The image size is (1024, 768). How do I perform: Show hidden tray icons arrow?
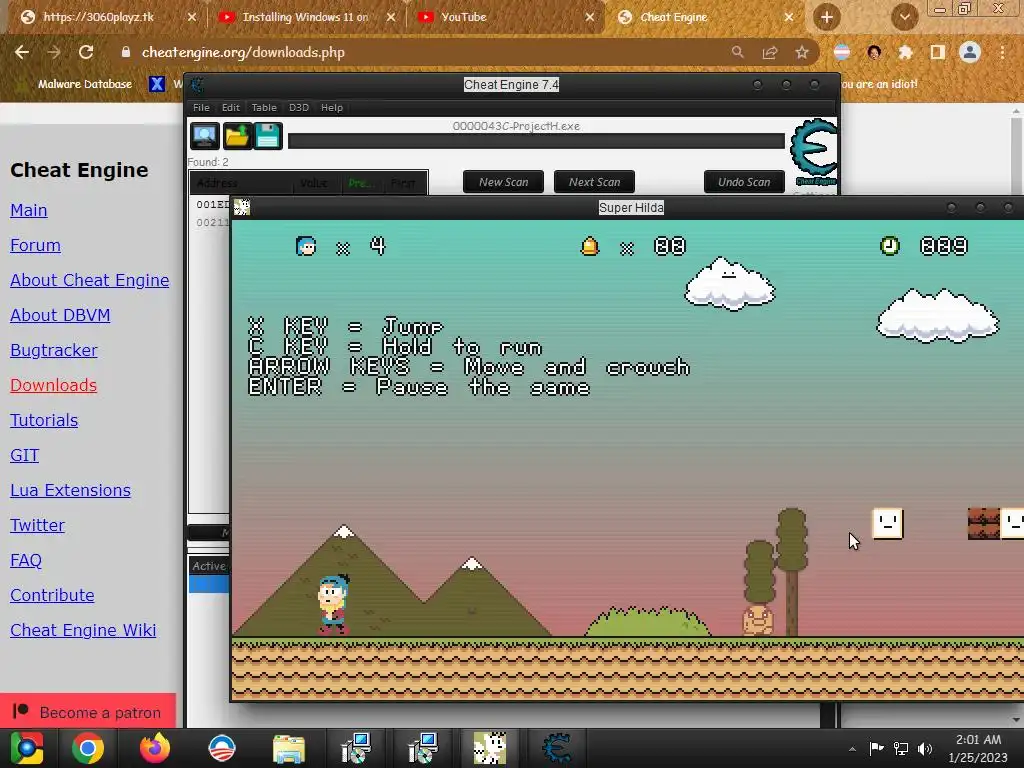click(x=852, y=749)
